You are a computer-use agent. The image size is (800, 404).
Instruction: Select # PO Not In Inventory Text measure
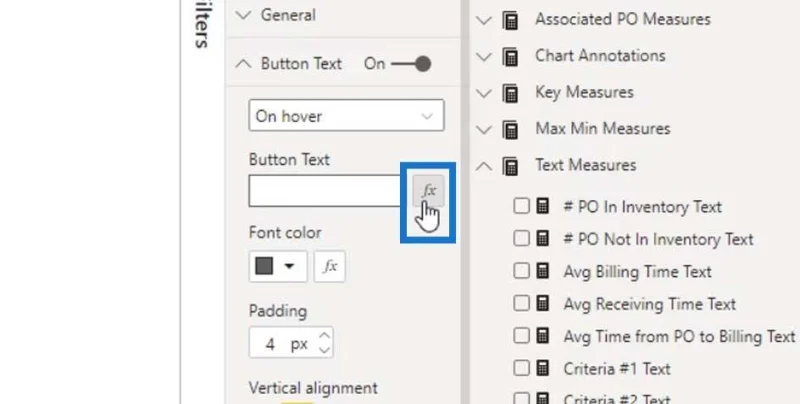point(658,239)
